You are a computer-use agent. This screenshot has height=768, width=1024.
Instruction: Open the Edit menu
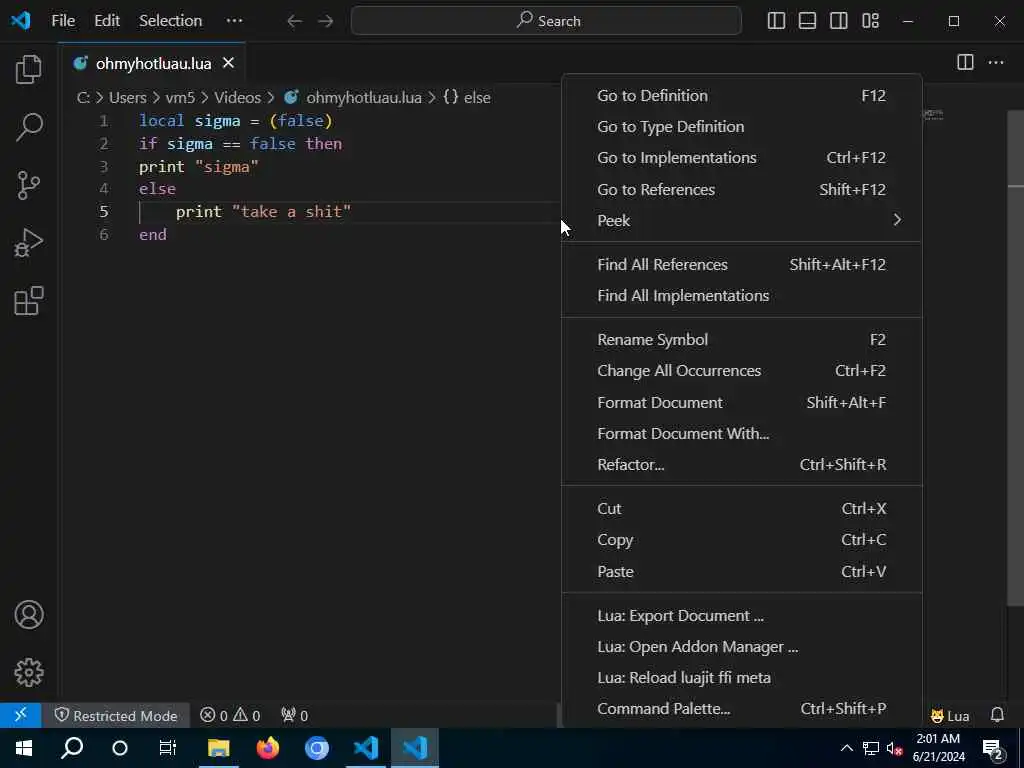[x=106, y=21]
